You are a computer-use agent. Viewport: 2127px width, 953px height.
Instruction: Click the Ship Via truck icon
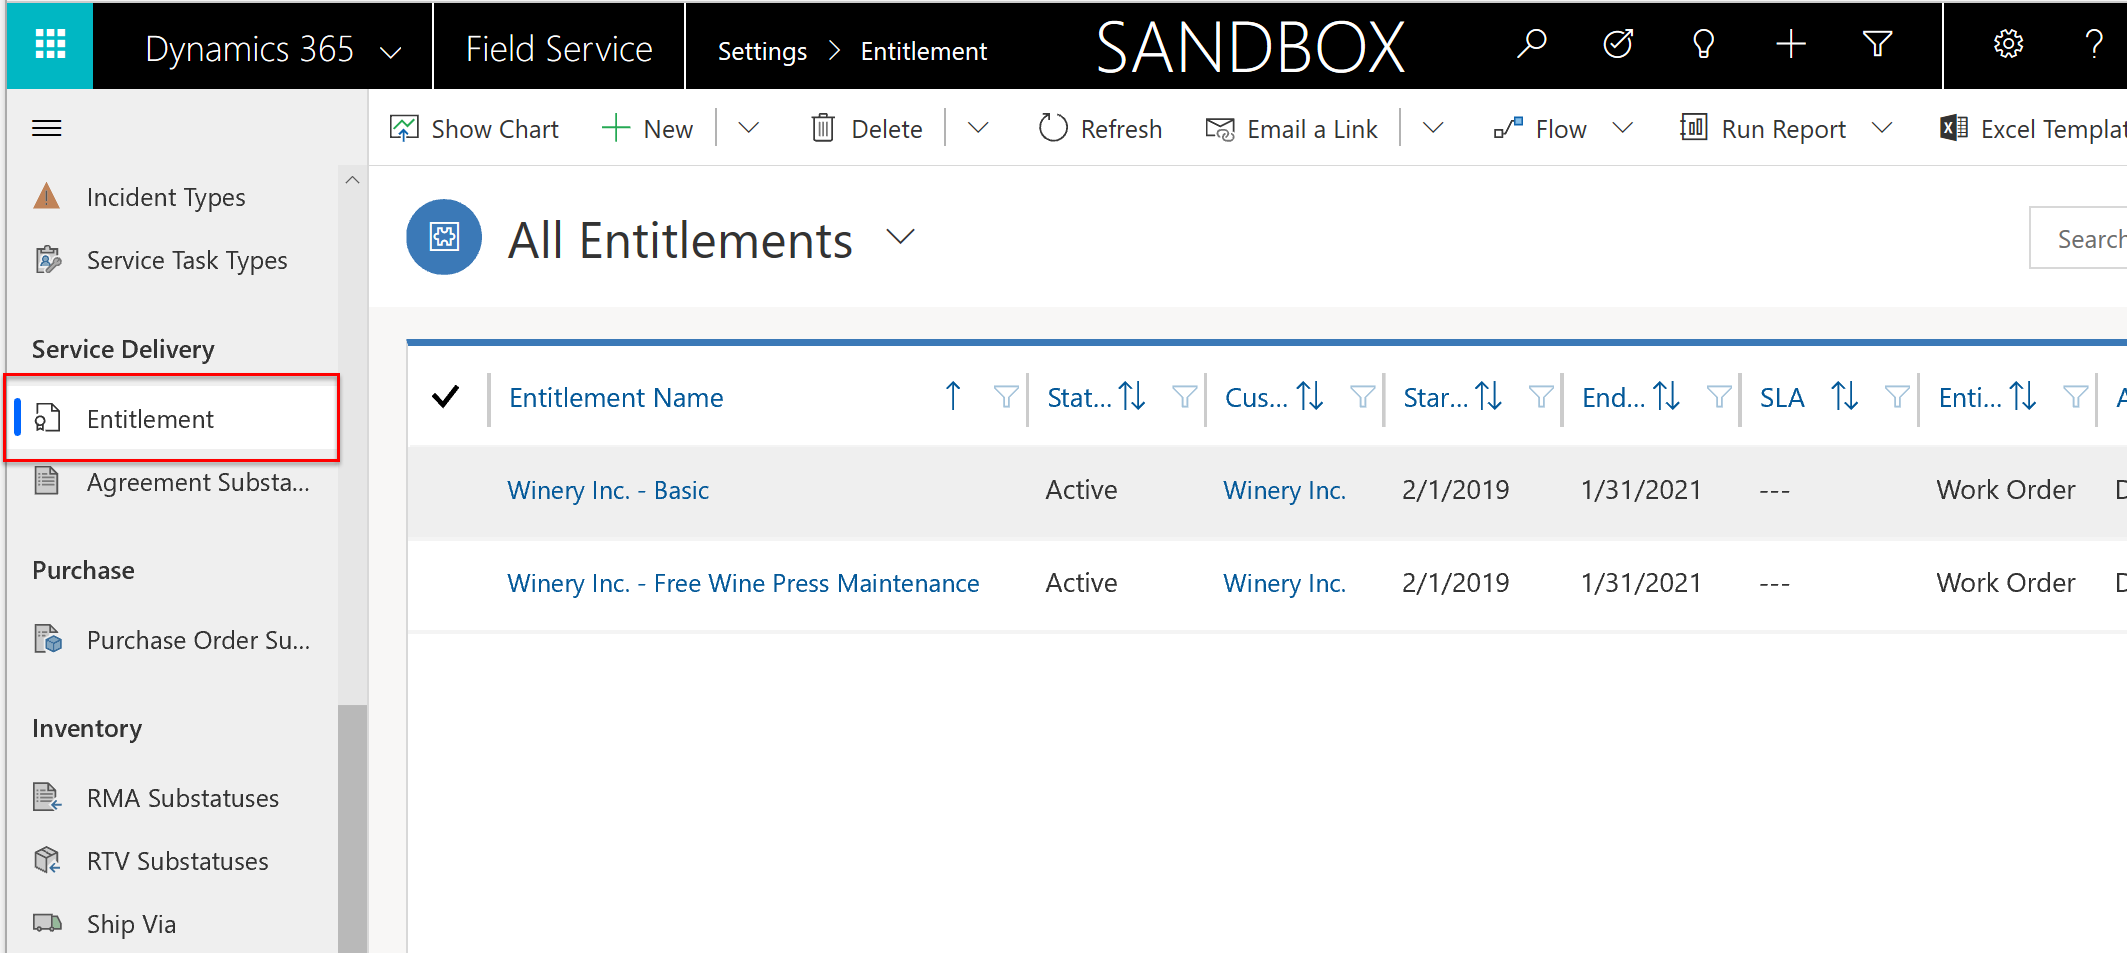coord(47,922)
